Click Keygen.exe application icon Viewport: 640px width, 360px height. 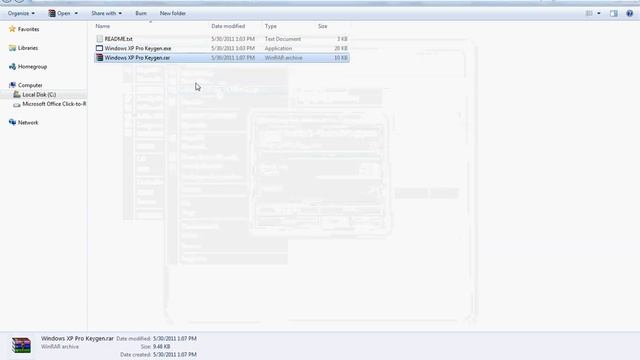[x=99, y=48]
